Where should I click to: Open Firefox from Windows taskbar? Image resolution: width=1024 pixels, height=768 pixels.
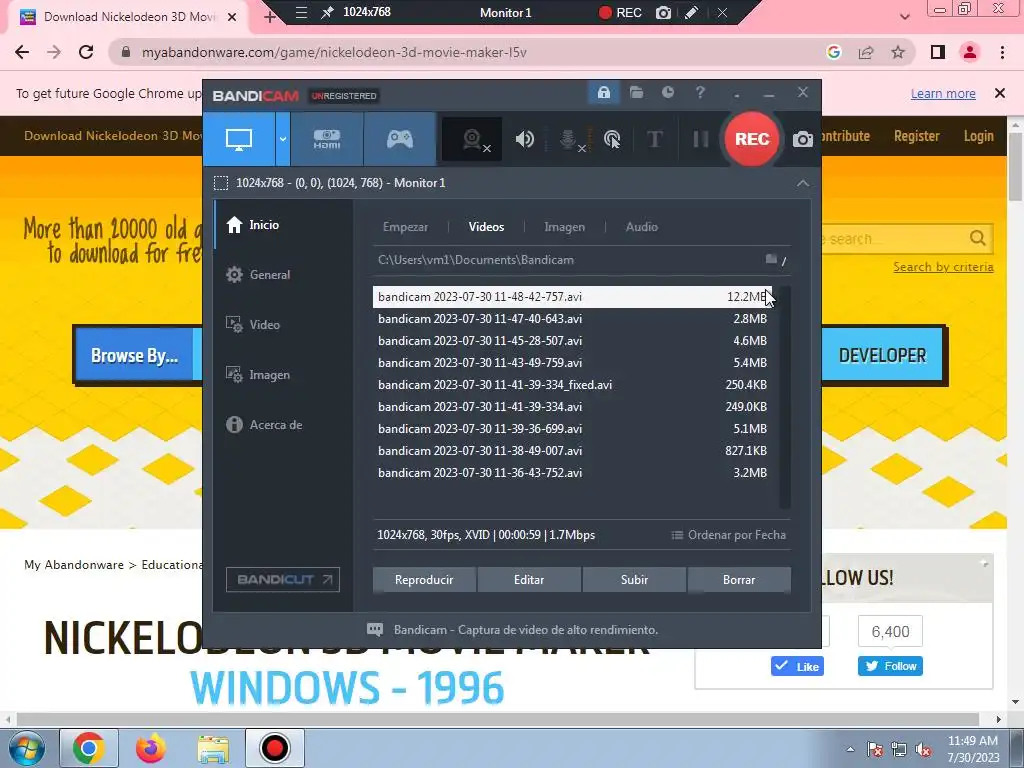click(x=151, y=748)
